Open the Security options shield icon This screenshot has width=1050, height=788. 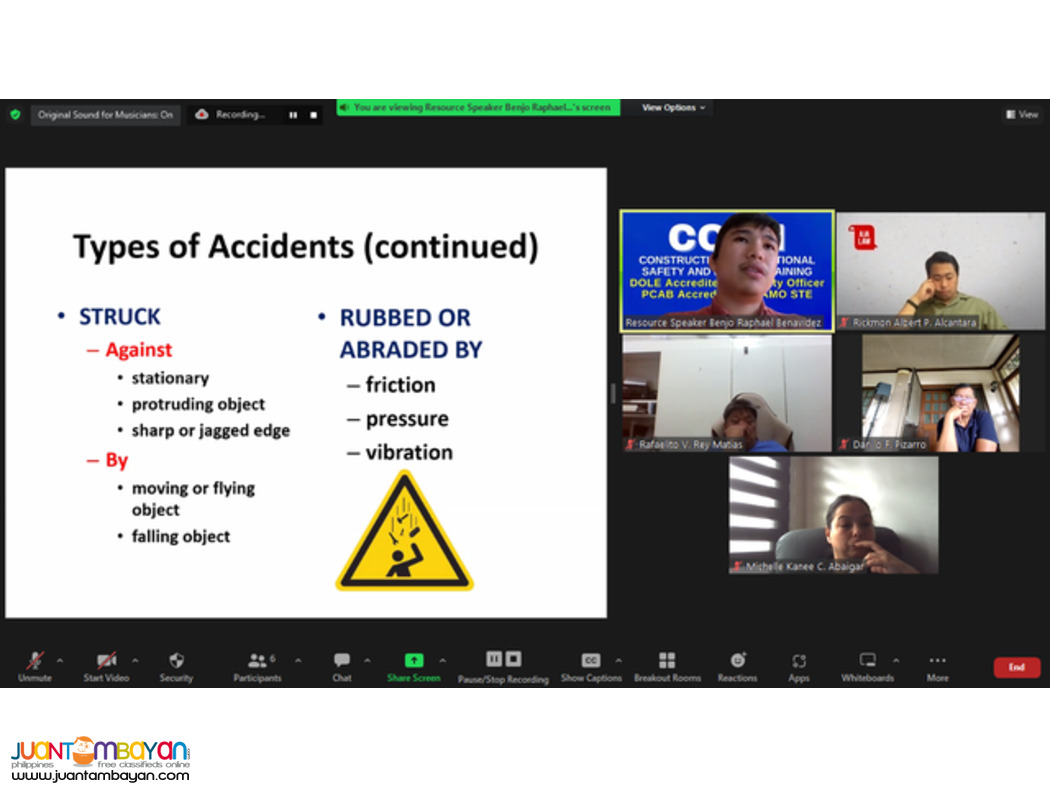[176, 660]
